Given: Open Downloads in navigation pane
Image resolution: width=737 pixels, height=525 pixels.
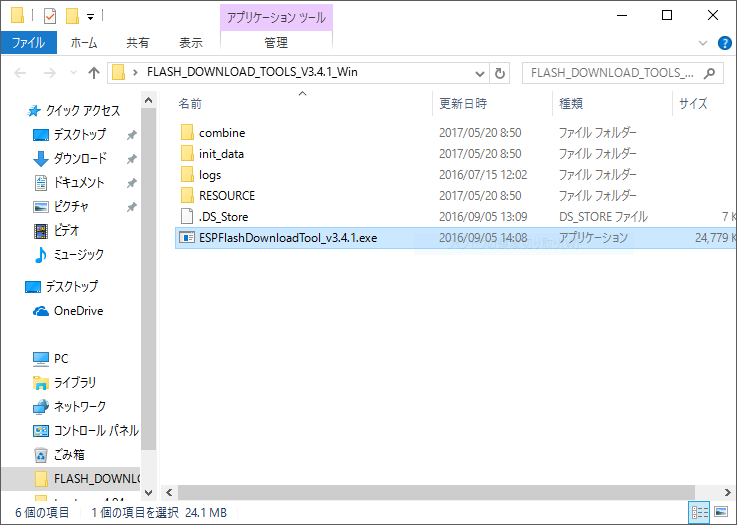Looking at the screenshot, I should point(80,158).
